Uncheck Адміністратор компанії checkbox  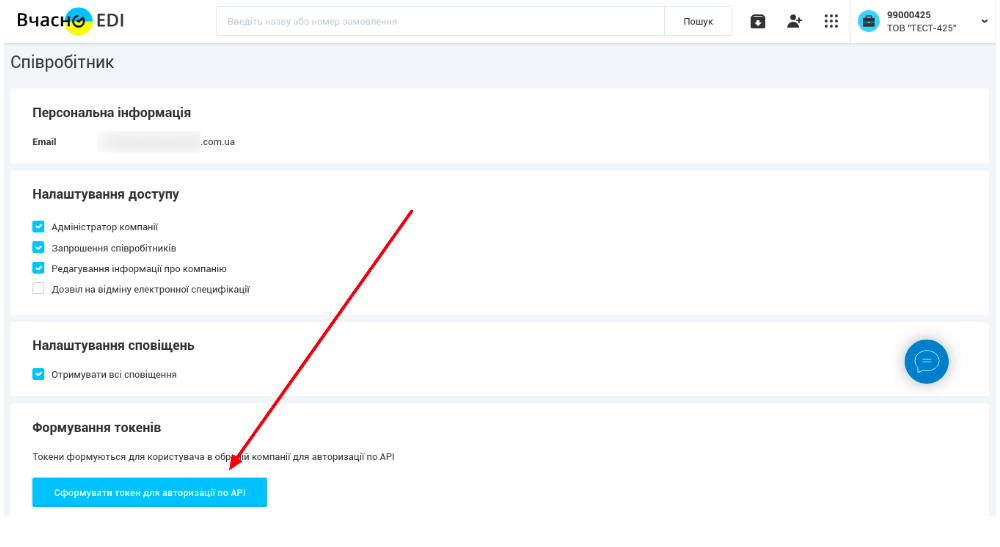(x=38, y=227)
